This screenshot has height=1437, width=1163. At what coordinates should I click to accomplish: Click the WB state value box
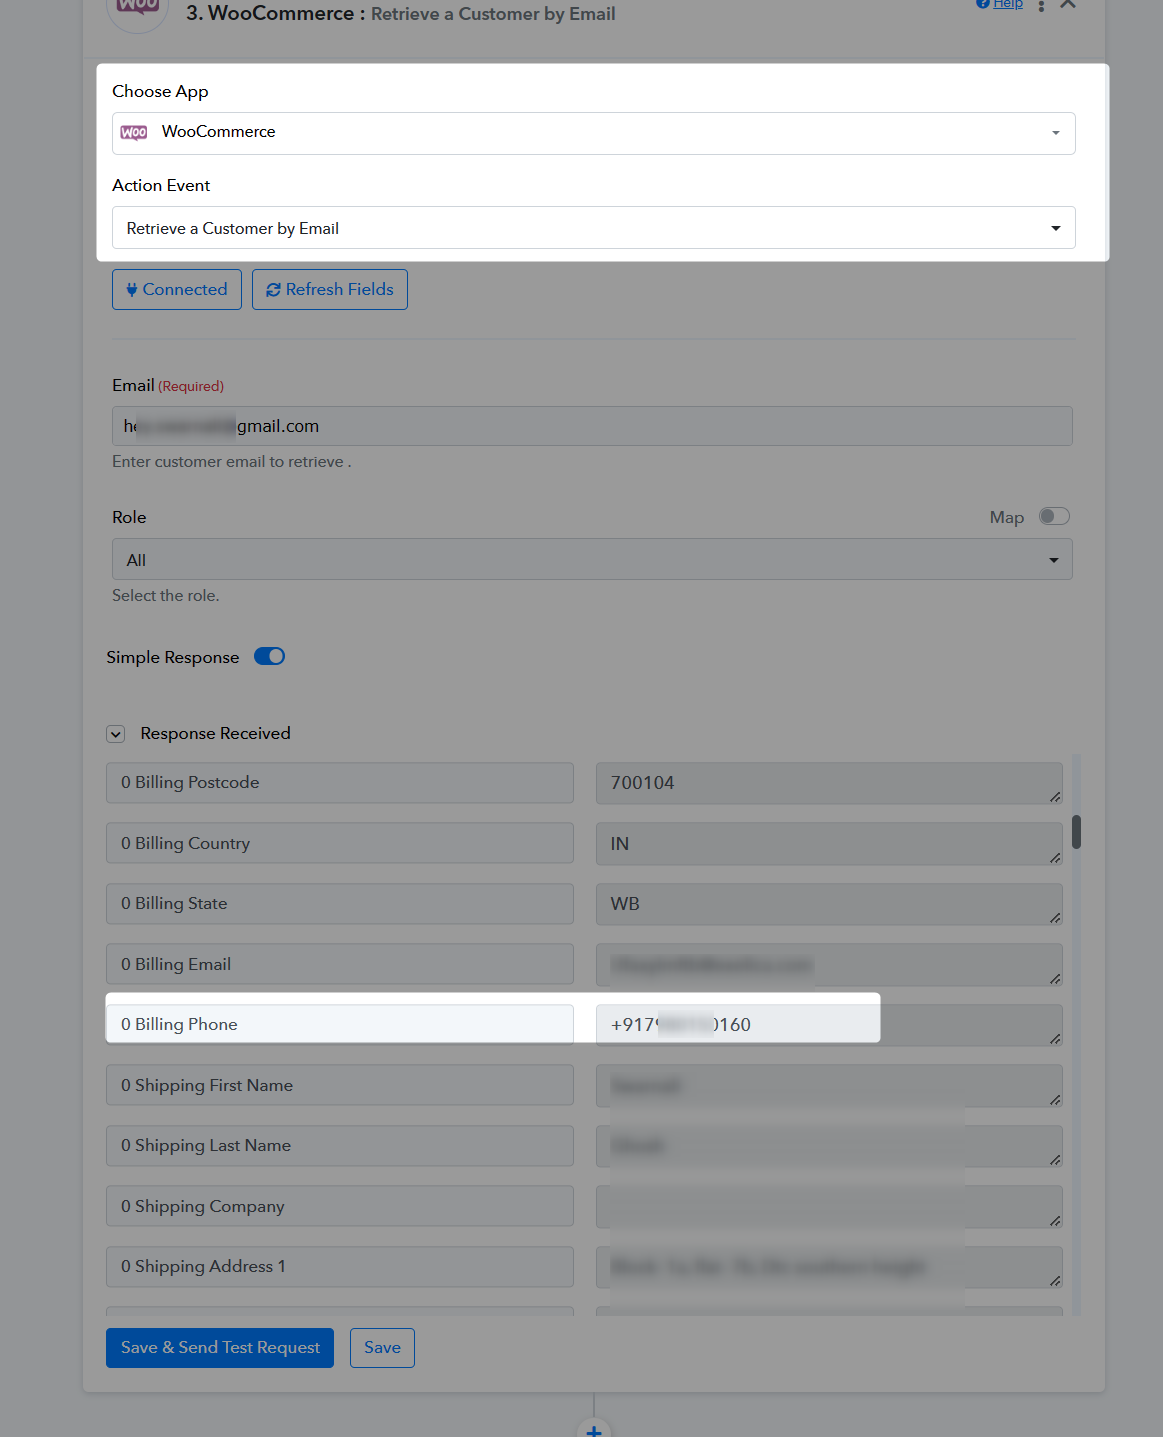pos(829,904)
